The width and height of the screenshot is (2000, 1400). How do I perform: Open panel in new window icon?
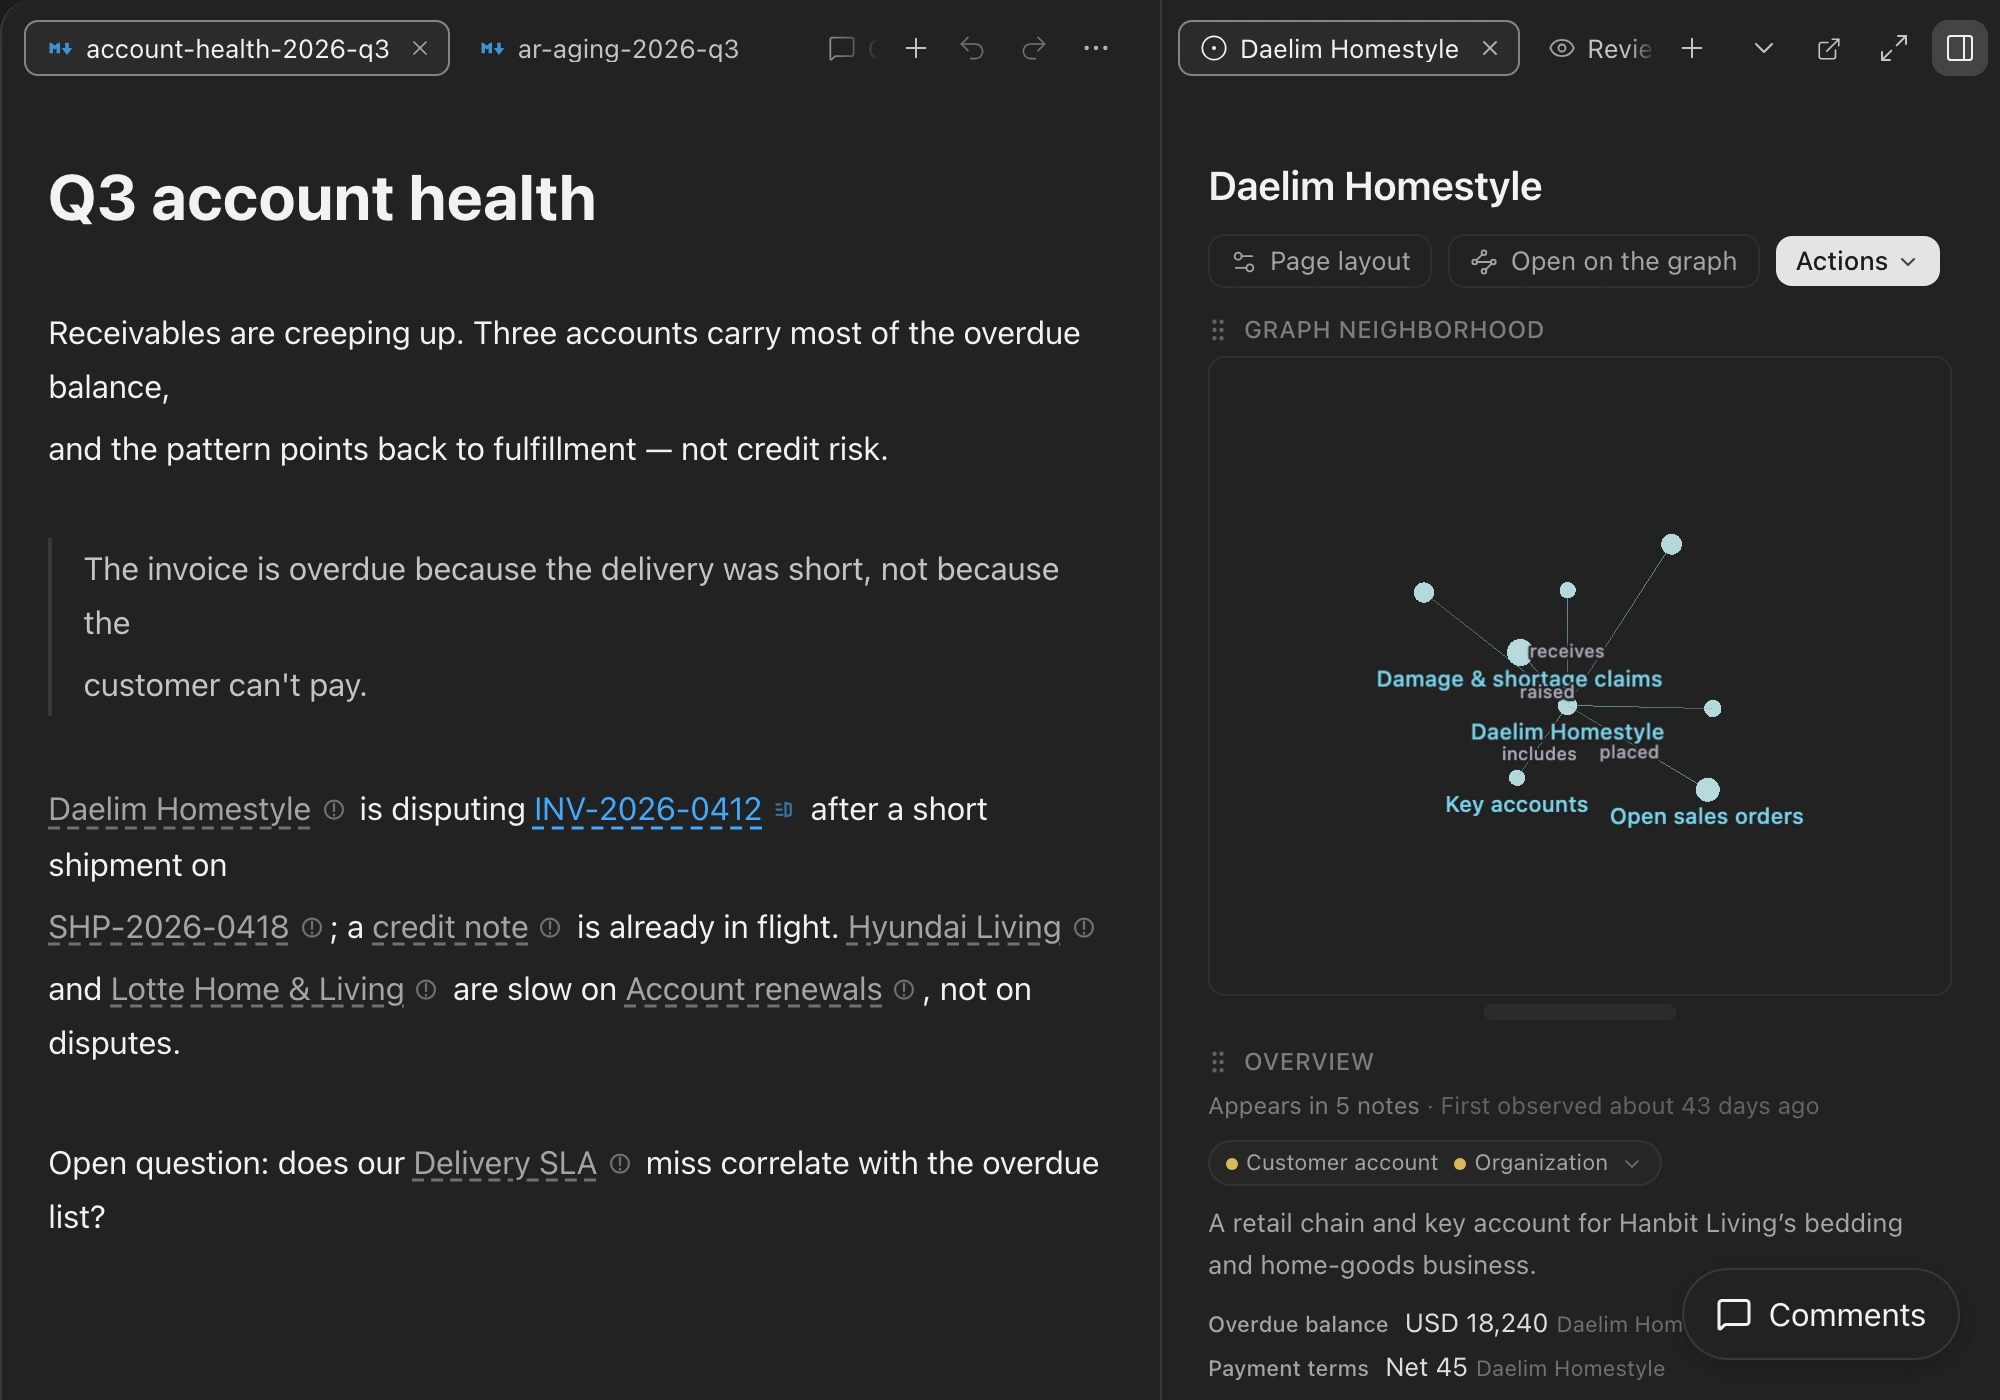click(1828, 48)
